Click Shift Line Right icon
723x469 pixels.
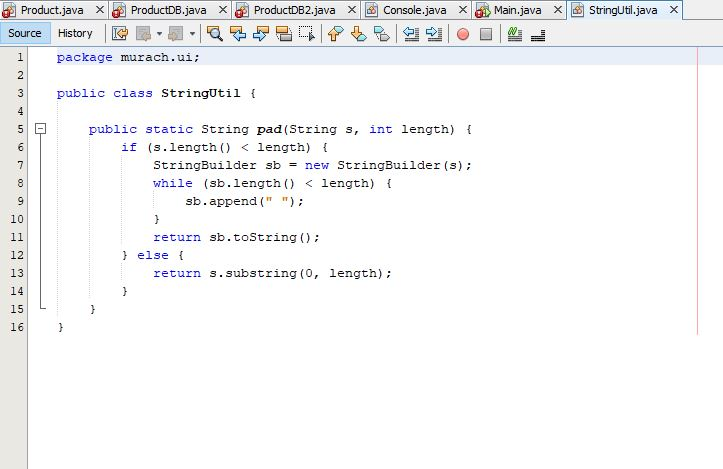[x=434, y=34]
